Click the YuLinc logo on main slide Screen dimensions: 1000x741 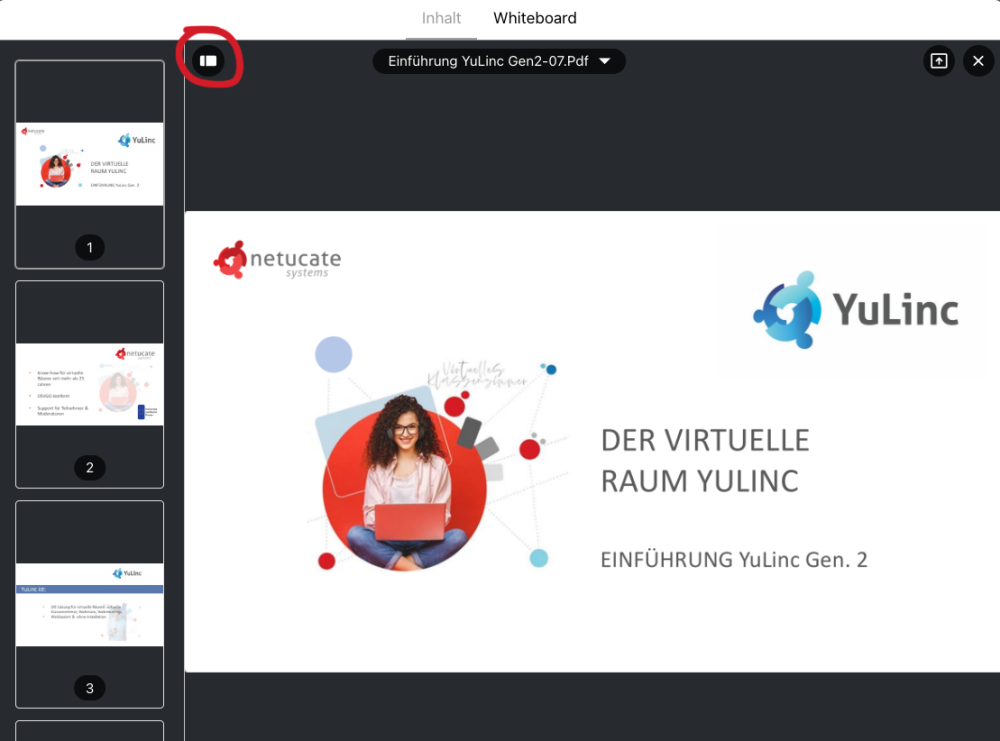point(856,310)
